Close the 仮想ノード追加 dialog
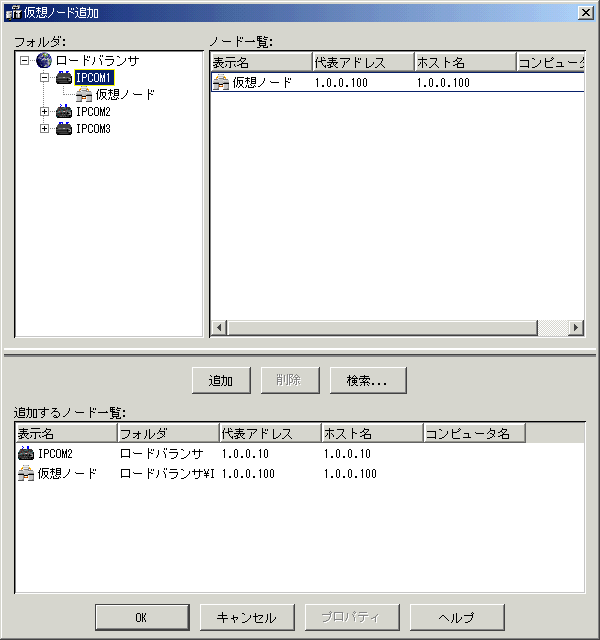The width and height of the screenshot is (600, 640). (586, 13)
